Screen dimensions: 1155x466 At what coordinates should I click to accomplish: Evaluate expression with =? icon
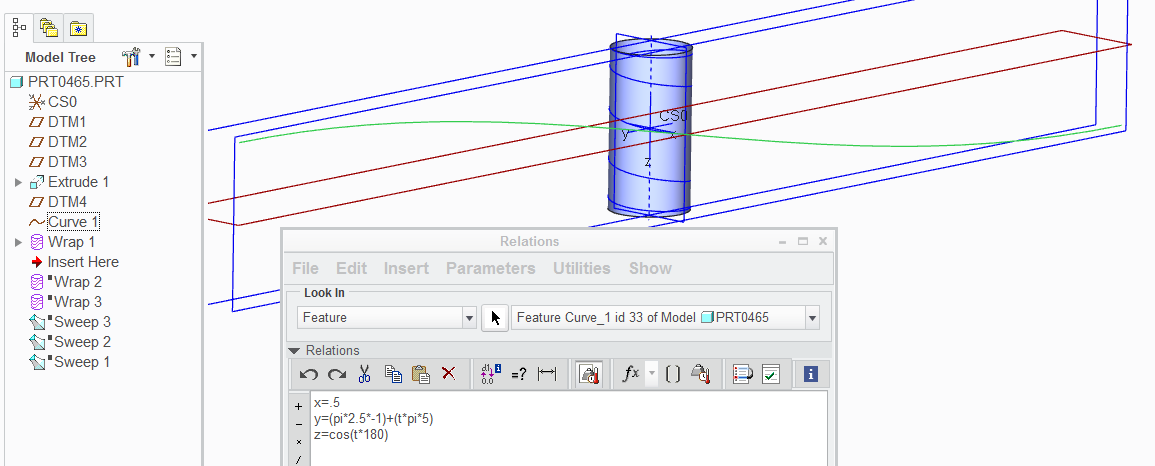tap(519, 374)
